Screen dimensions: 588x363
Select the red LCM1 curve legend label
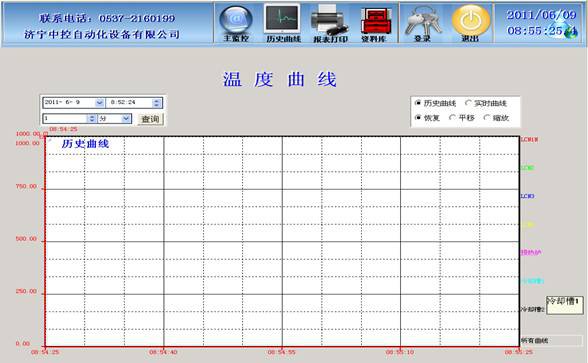(x=529, y=140)
